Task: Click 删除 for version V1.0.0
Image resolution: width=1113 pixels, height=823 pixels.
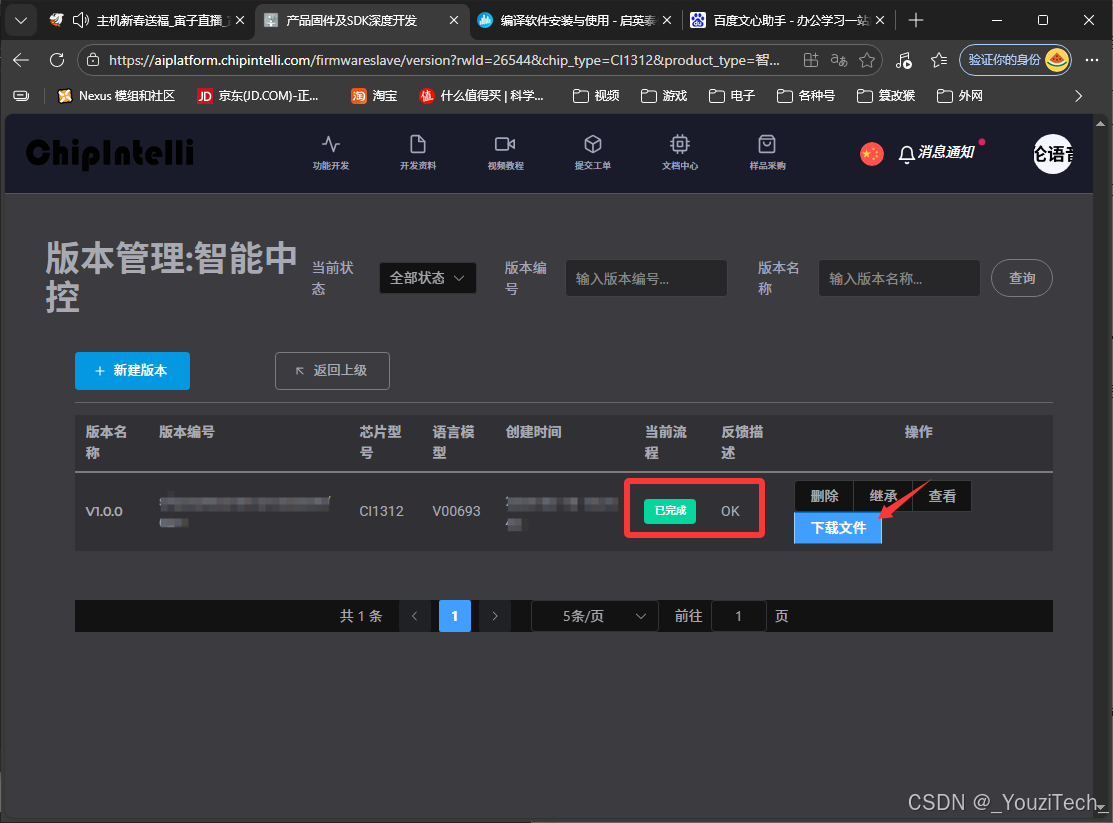Action: coord(824,496)
